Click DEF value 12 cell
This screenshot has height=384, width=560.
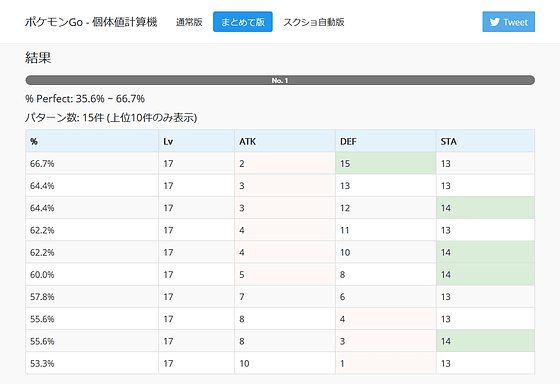386,208
